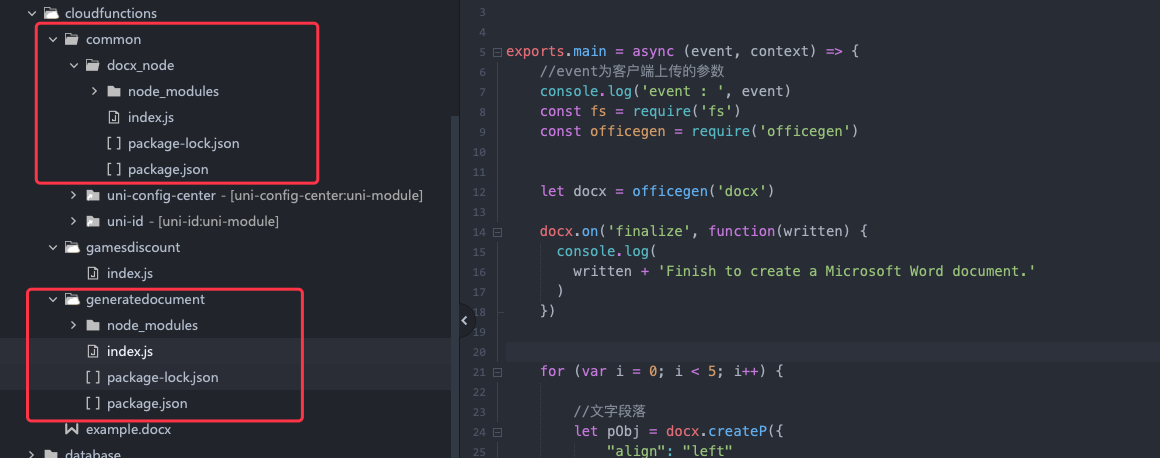This screenshot has width=1160, height=458.
Task: Click the common folder icon
Action: click(x=72, y=39)
